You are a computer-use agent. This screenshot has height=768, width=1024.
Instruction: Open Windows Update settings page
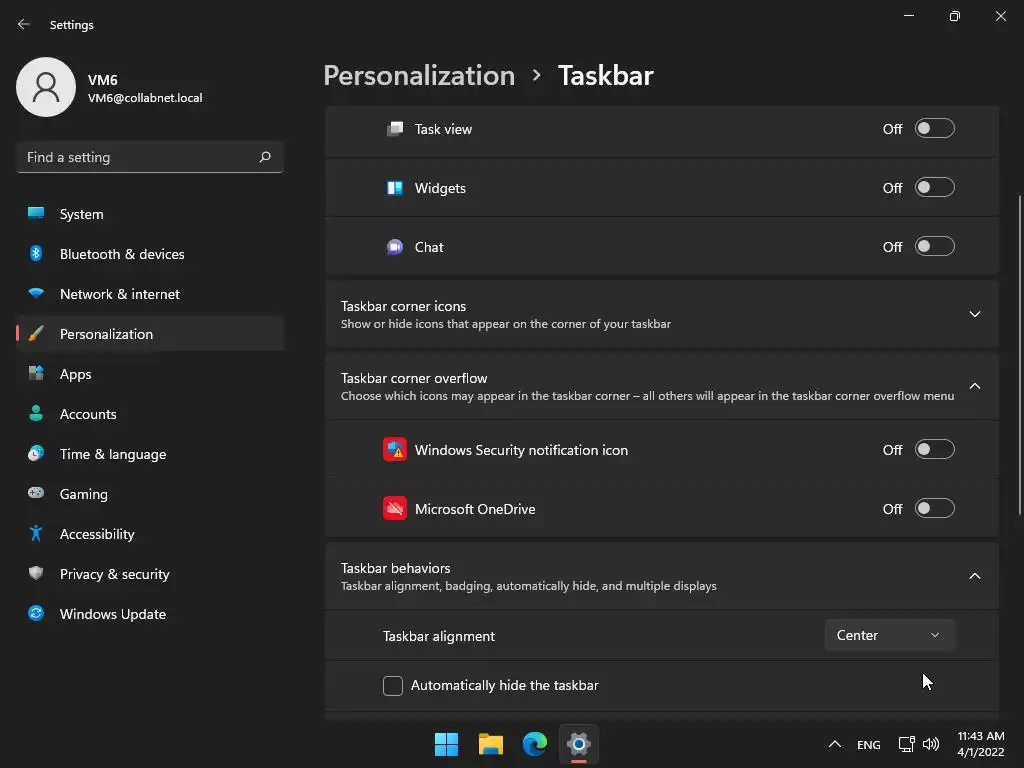112,614
